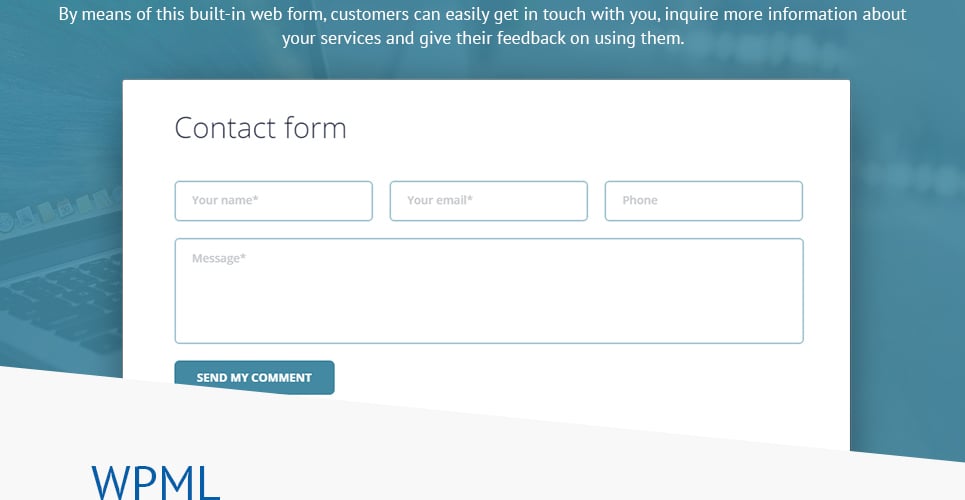Click the WPML section heading
This screenshot has height=500, width=965.
[x=156, y=483]
